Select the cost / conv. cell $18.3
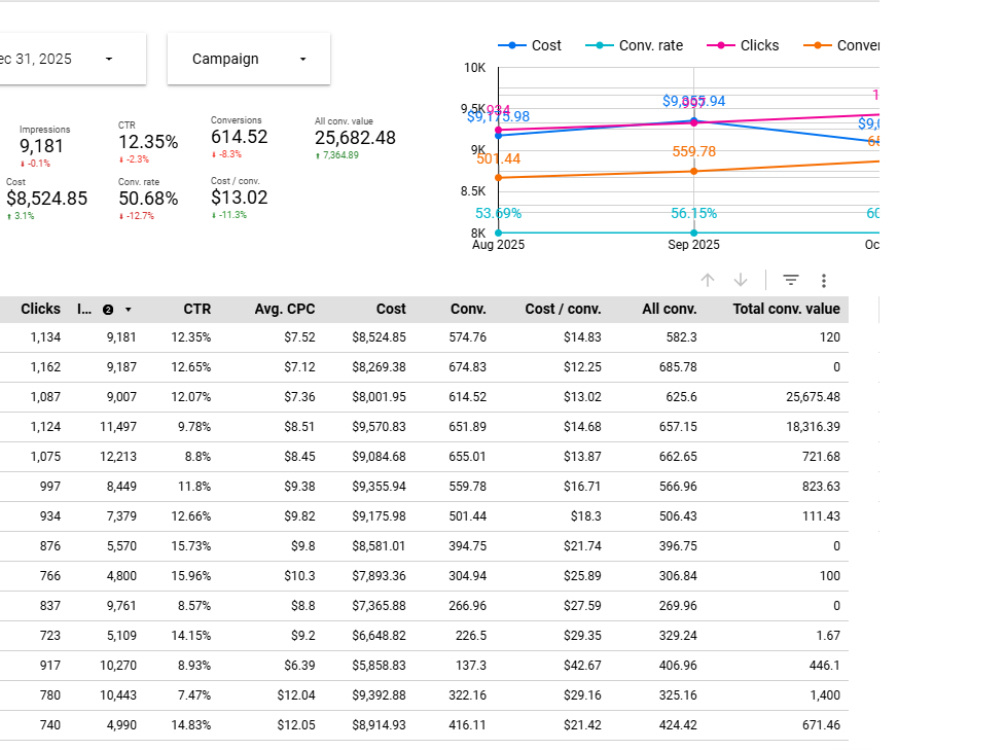 point(585,517)
